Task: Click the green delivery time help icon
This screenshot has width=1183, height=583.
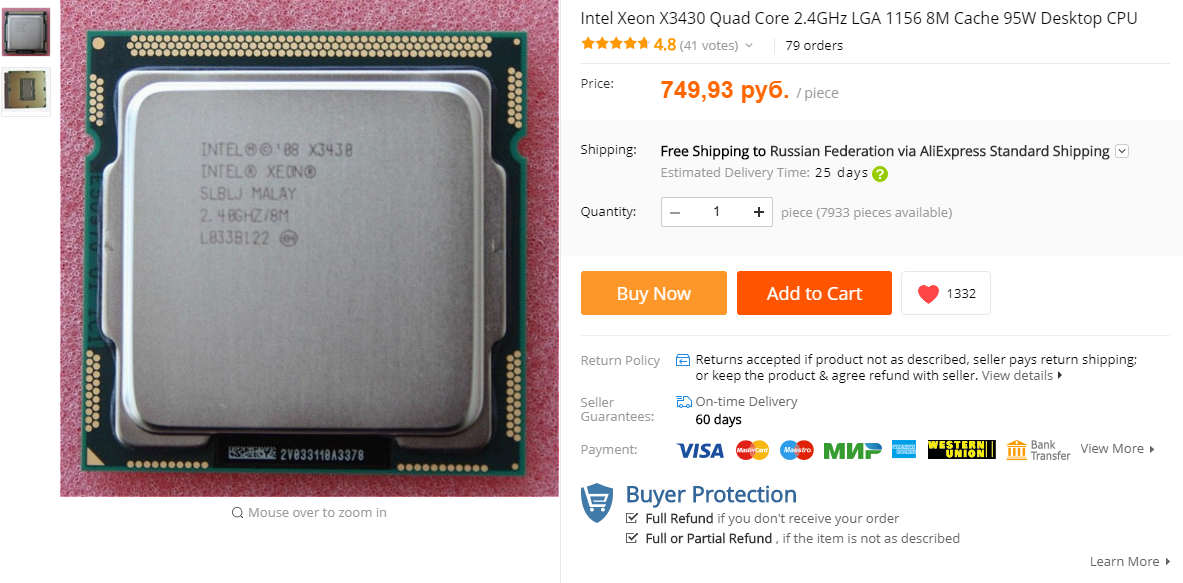Action: [880, 173]
